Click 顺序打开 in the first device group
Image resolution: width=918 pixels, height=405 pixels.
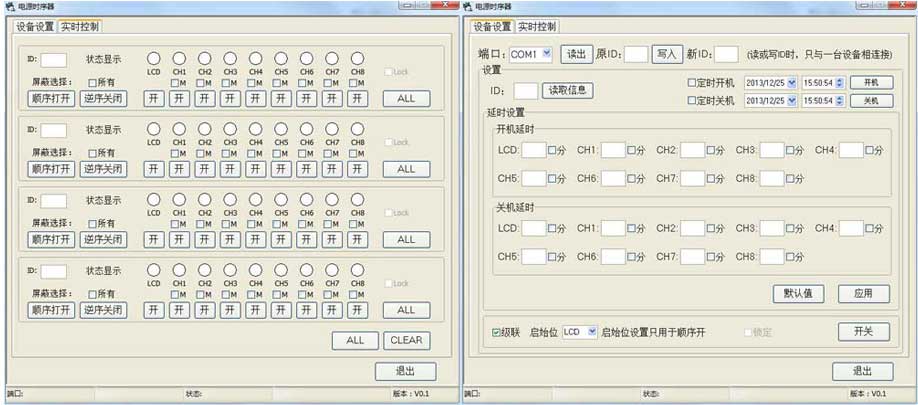[x=52, y=99]
